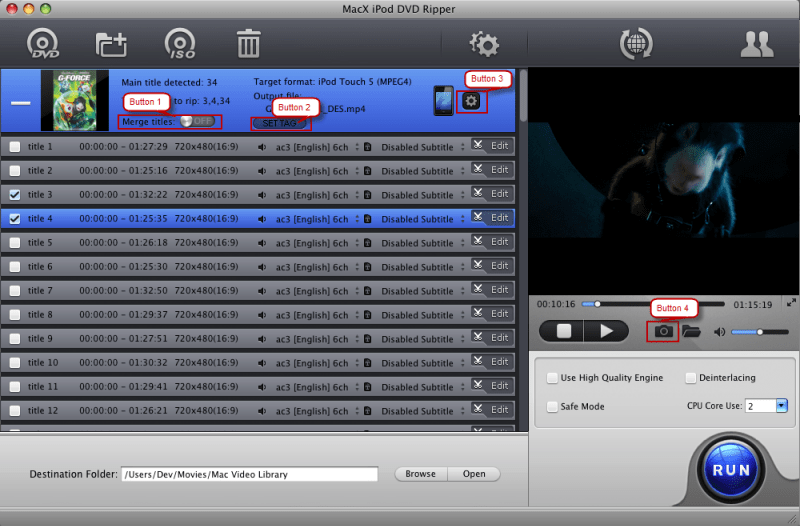Toggle the Merge titles switch
800x526 pixels.
click(197, 121)
